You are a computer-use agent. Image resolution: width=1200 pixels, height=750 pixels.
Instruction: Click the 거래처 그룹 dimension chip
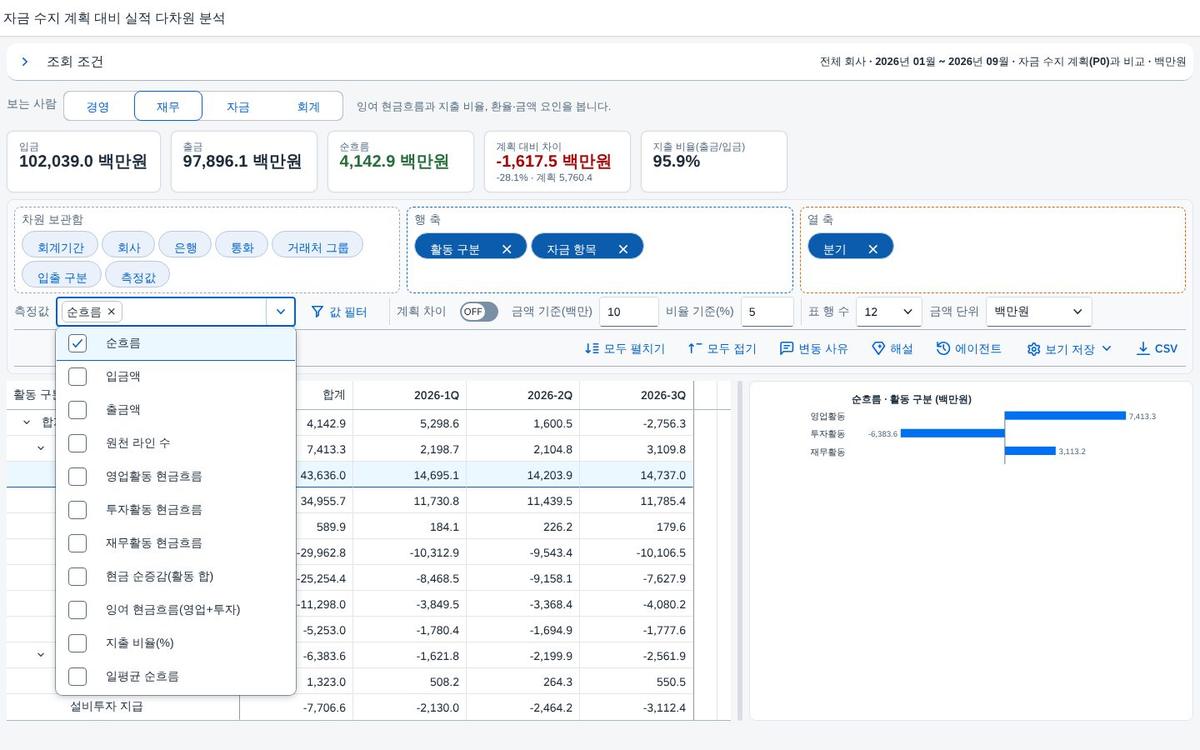[x=318, y=247]
